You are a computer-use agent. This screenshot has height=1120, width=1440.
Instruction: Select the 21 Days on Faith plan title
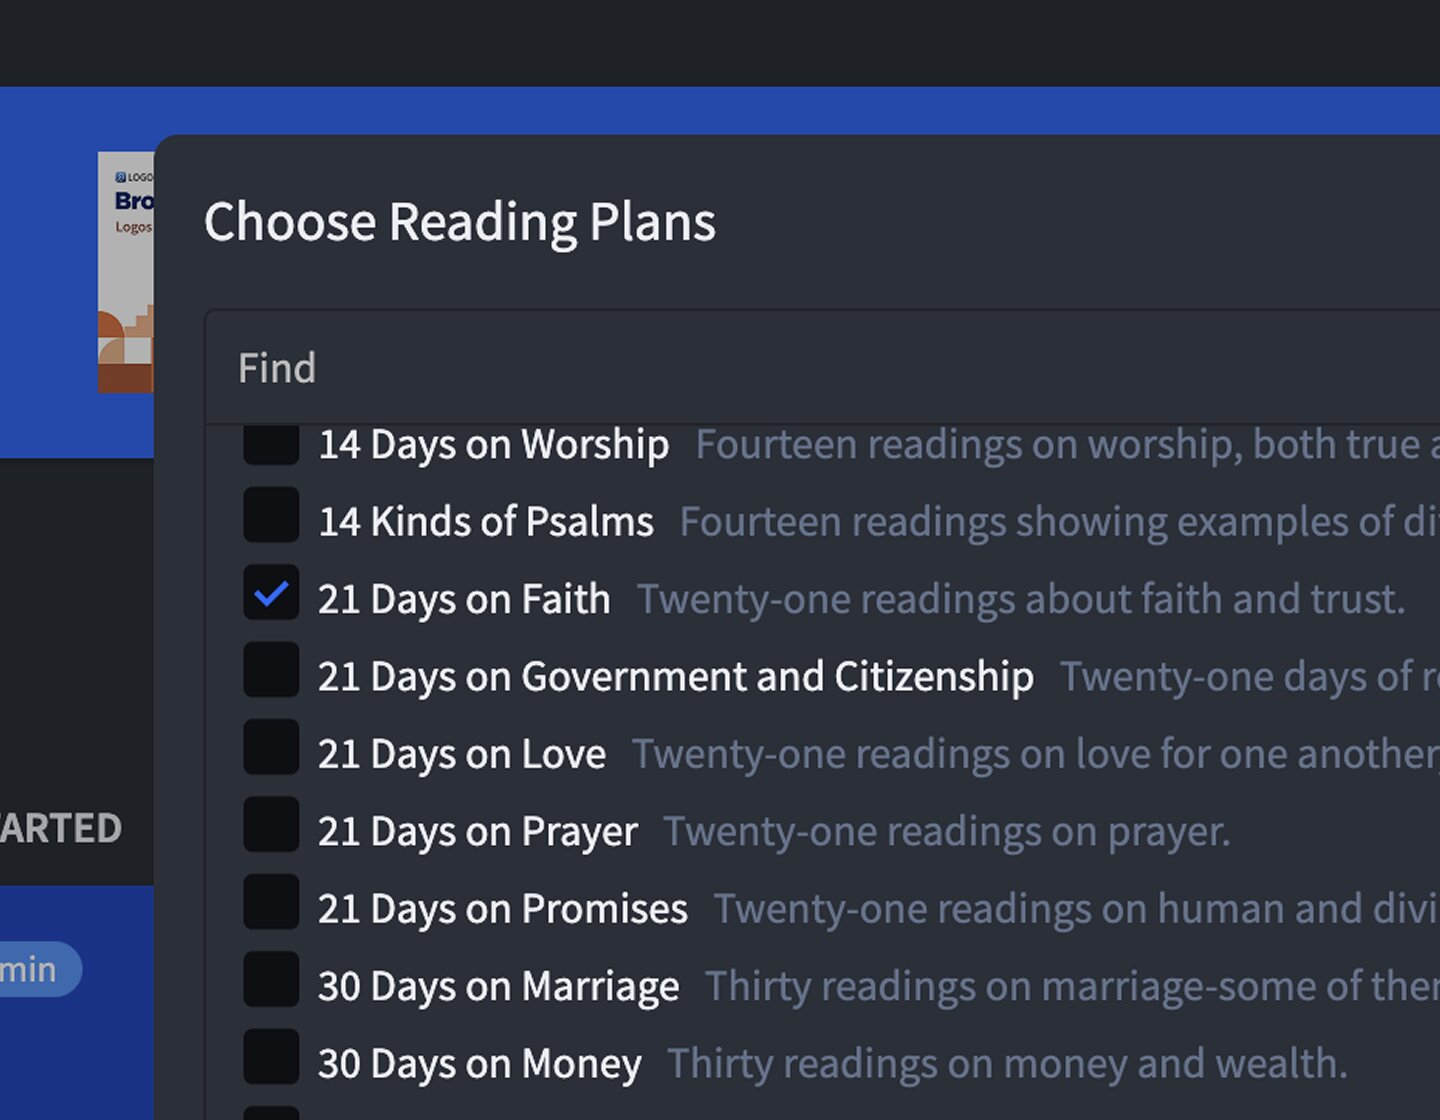click(x=463, y=598)
